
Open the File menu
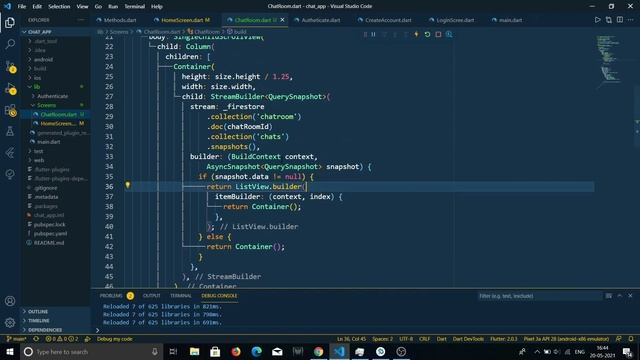22,7
